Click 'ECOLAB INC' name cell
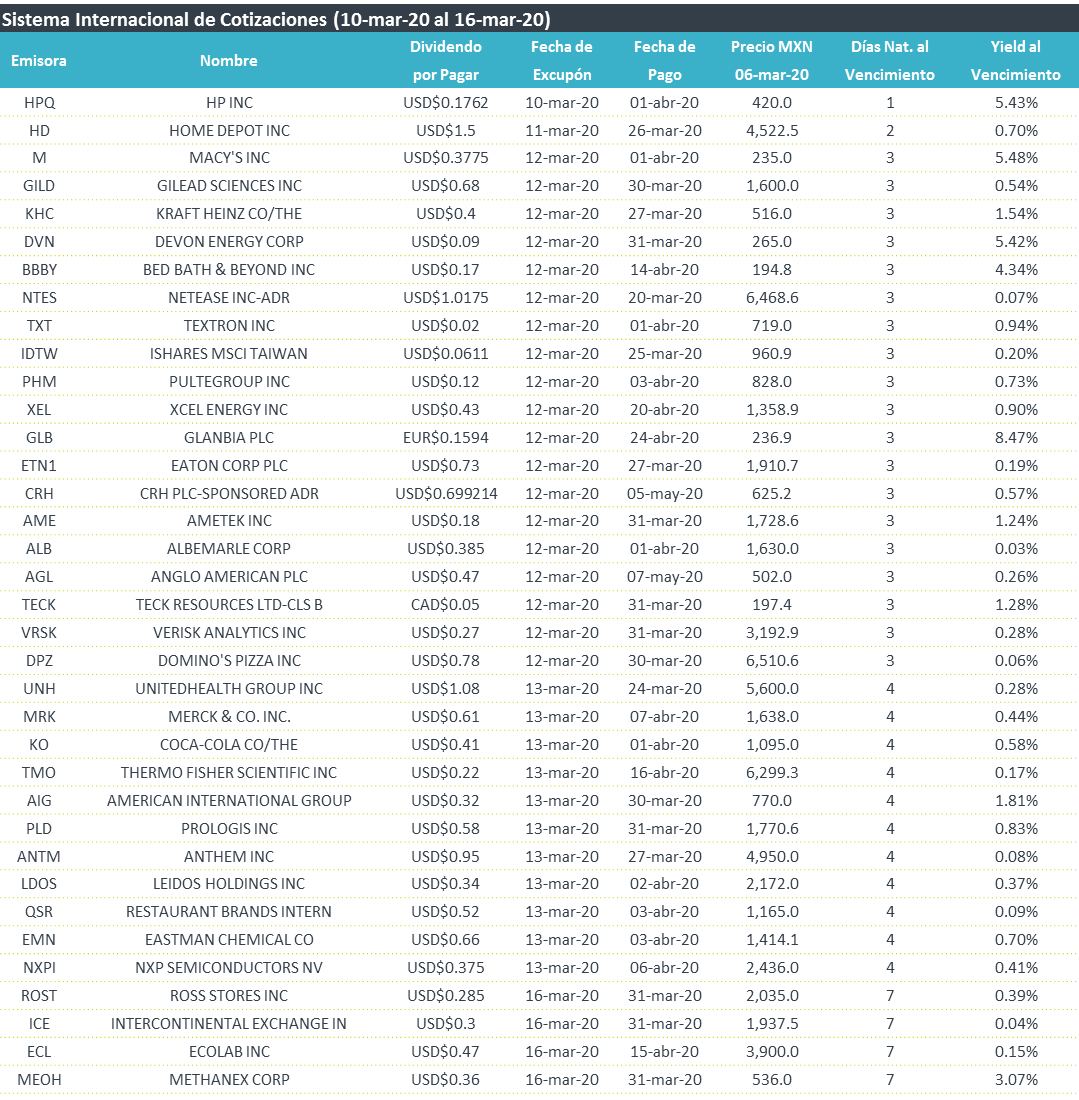1079x1100 pixels. tap(229, 1052)
